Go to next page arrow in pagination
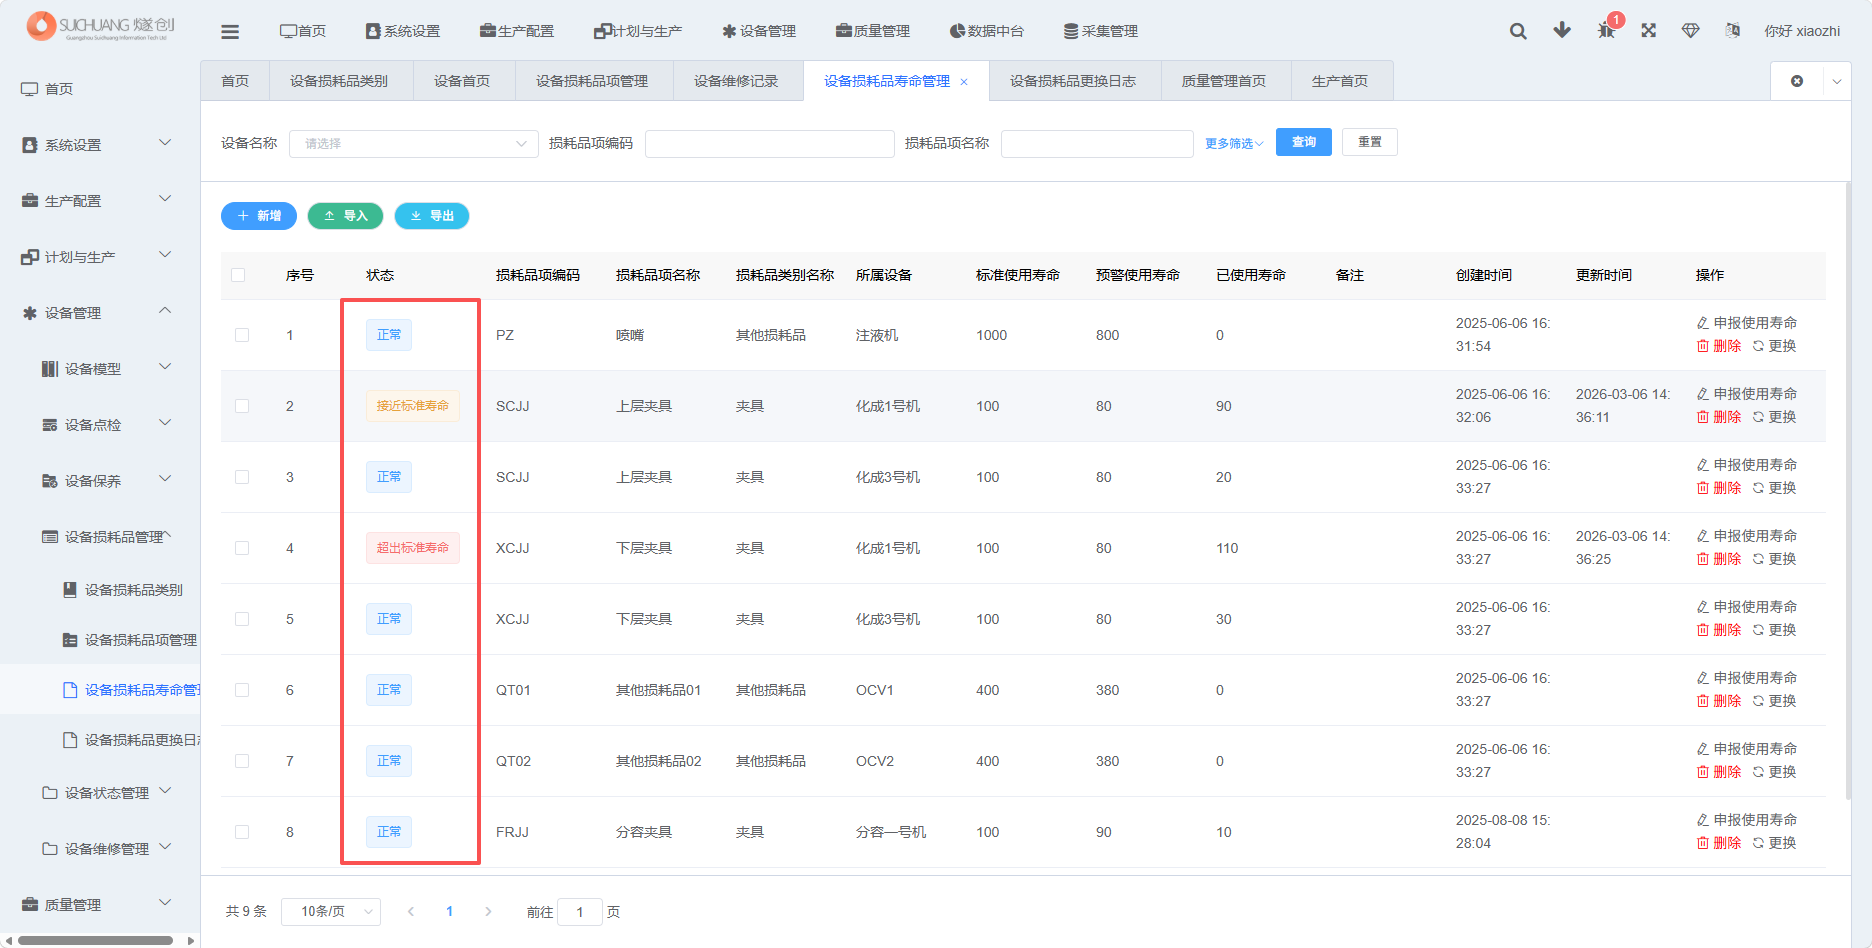Screen dimensions: 1872x948 tap(488, 911)
